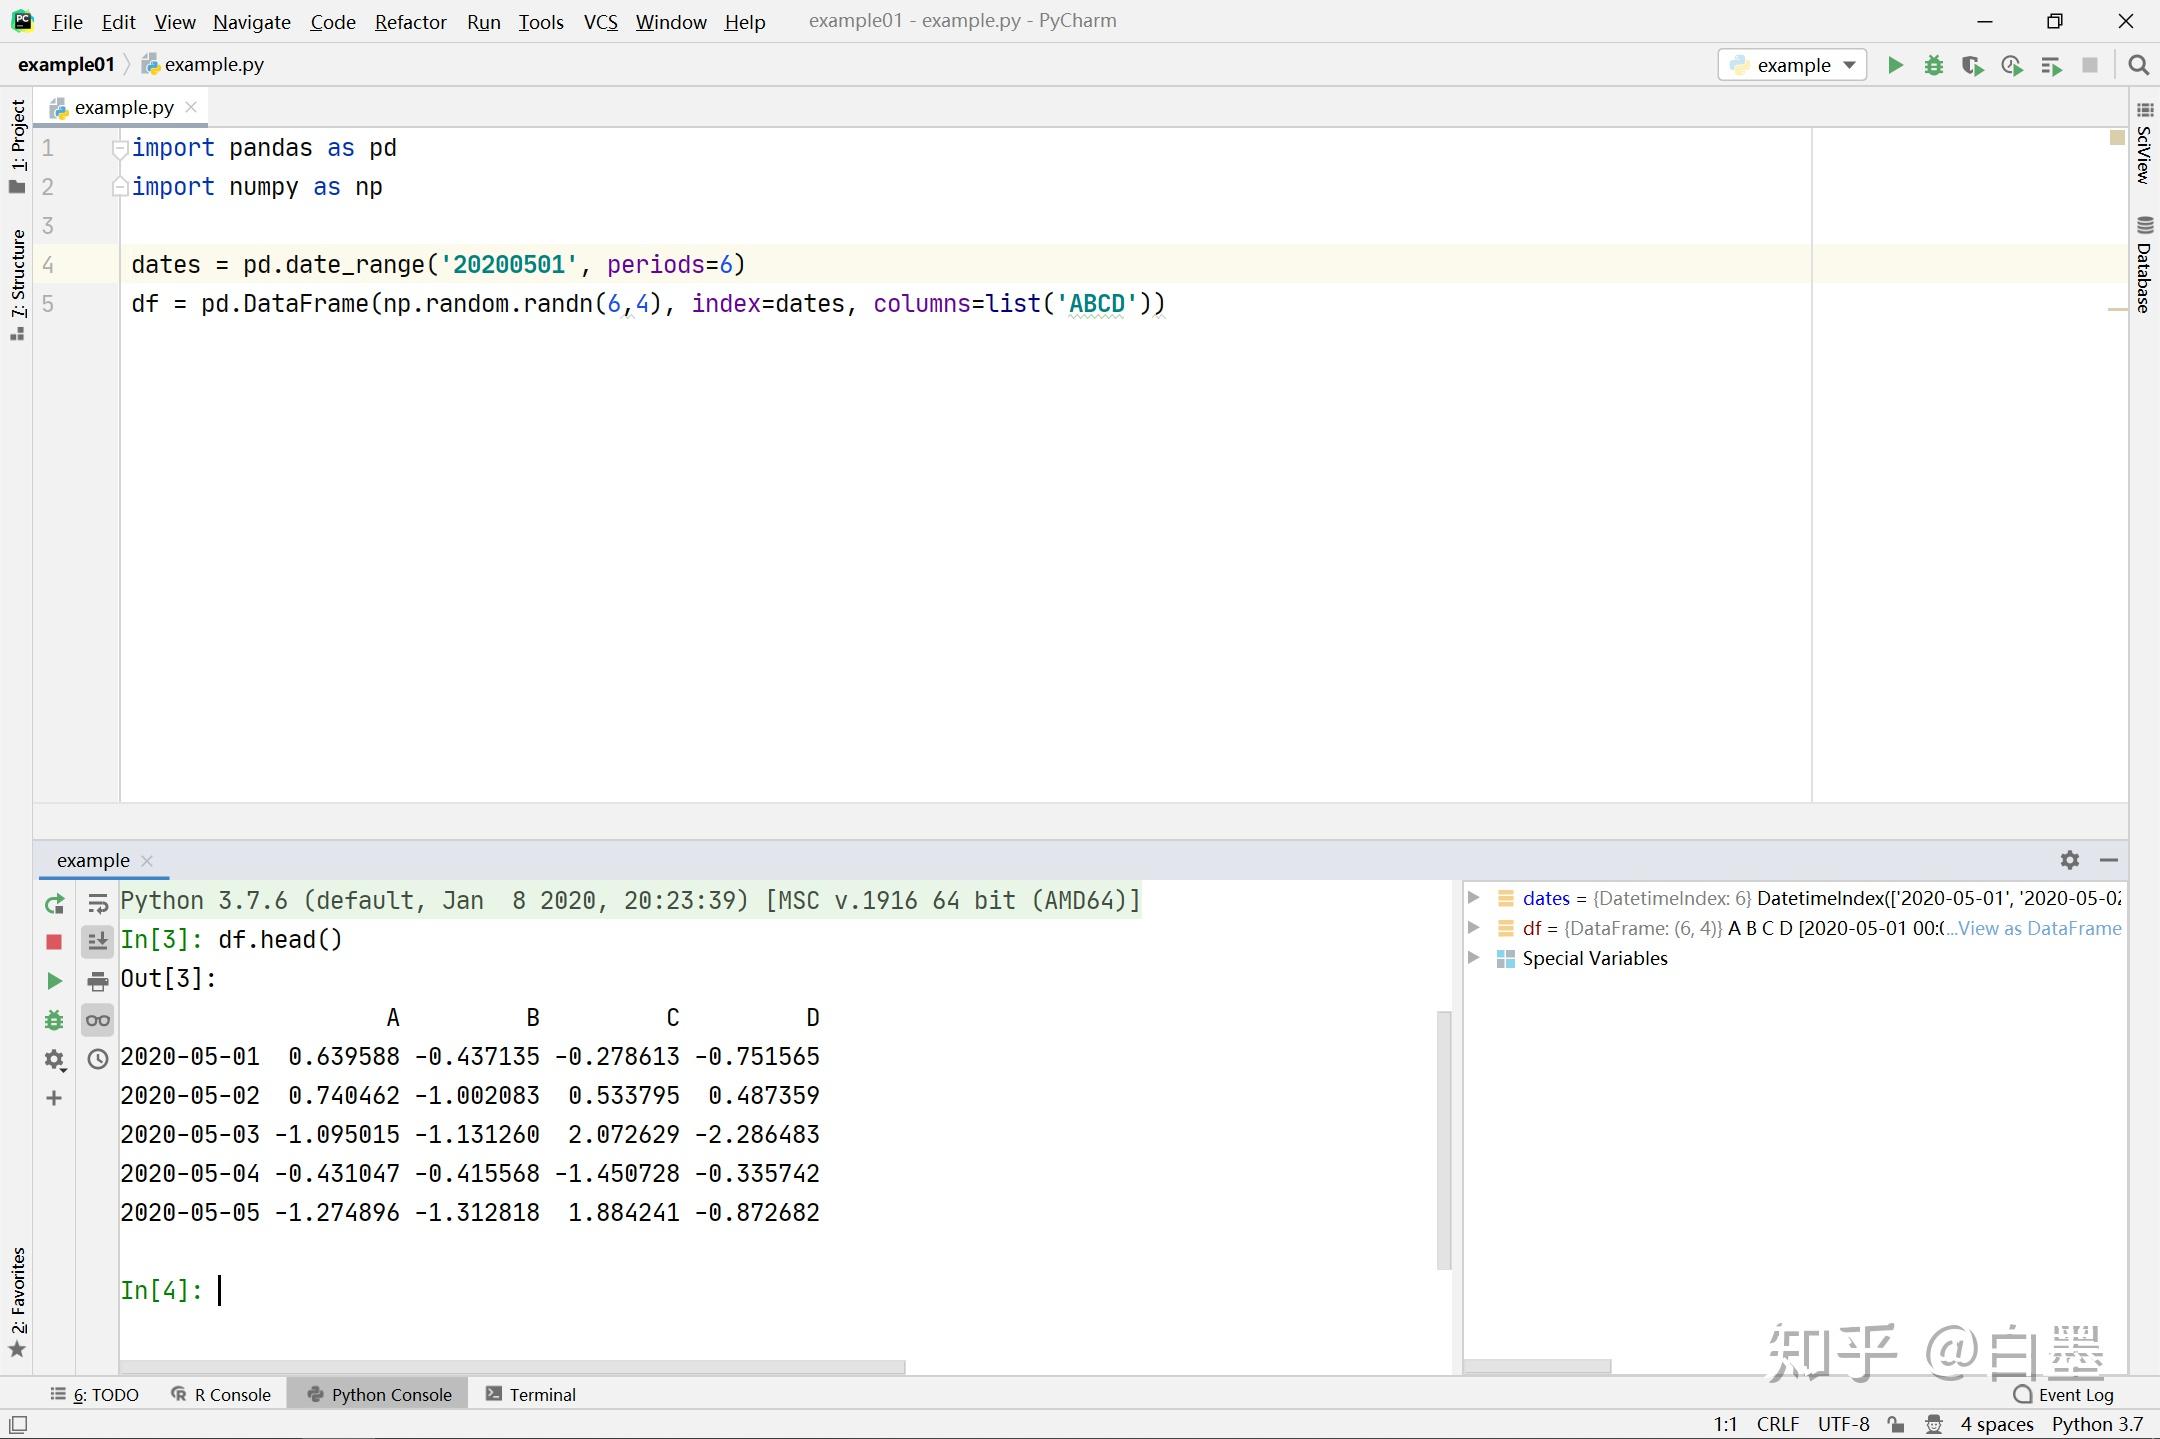Open Search Everywhere magnifier icon

tap(2138, 65)
